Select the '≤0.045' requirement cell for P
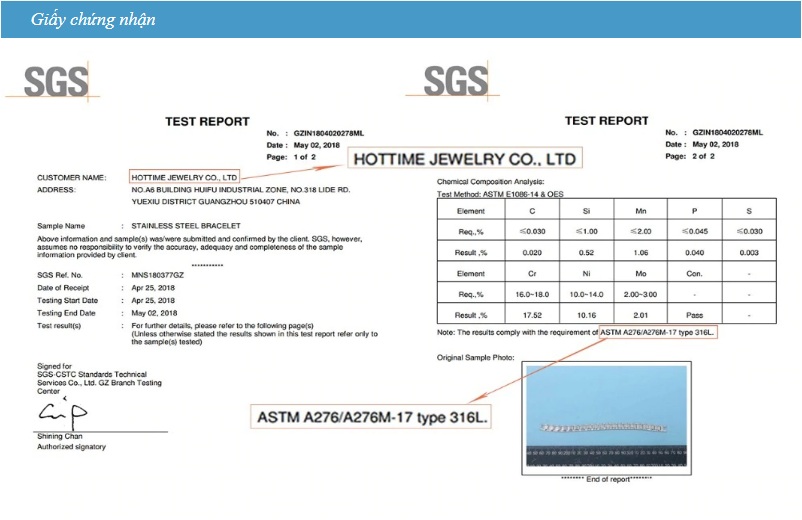The width and height of the screenshot is (802, 520). pyautogui.click(x=695, y=231)
